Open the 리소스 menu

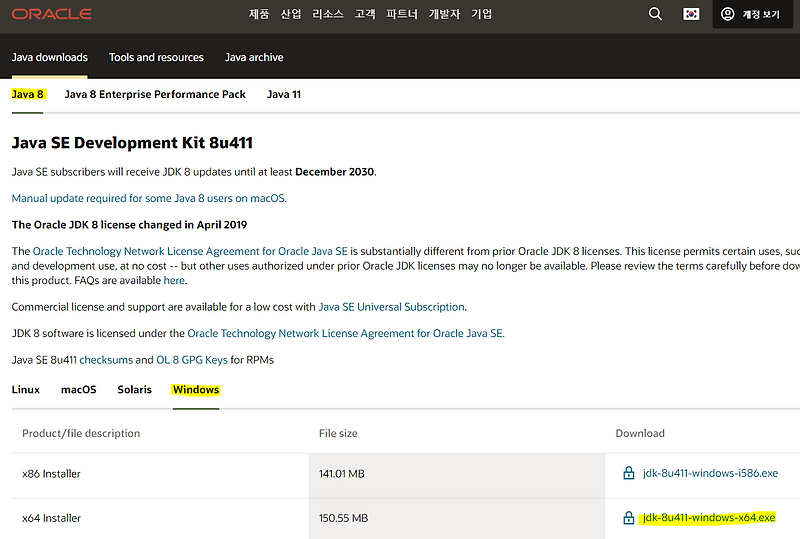coord(327,14)
